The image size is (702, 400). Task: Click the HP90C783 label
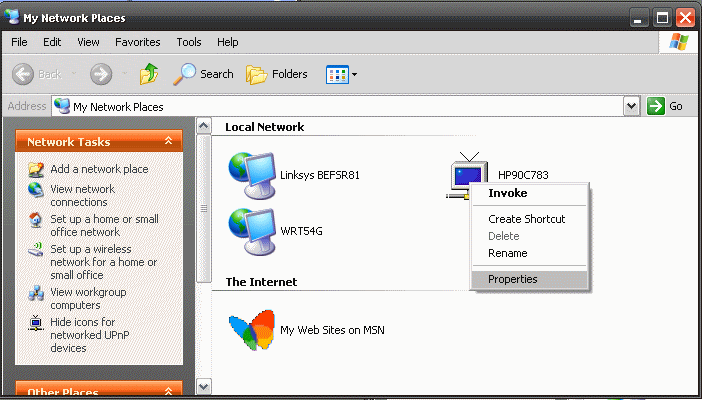coord(523,175)
